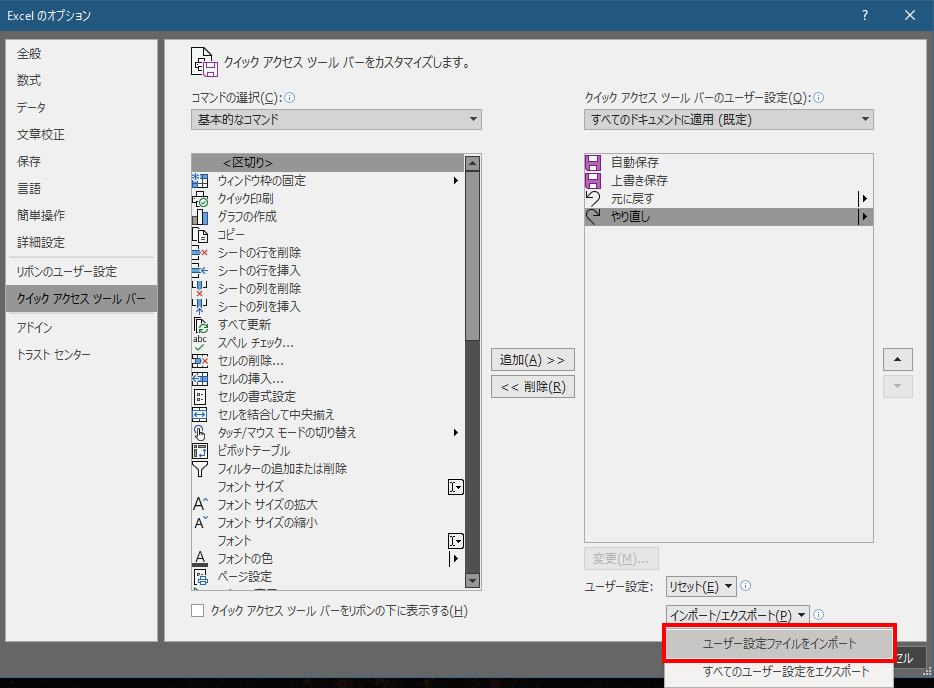Viewport: 934px width, 688px height.
Task: Expand the フォントの色 split arrow
Action: (x=455, y=558)
